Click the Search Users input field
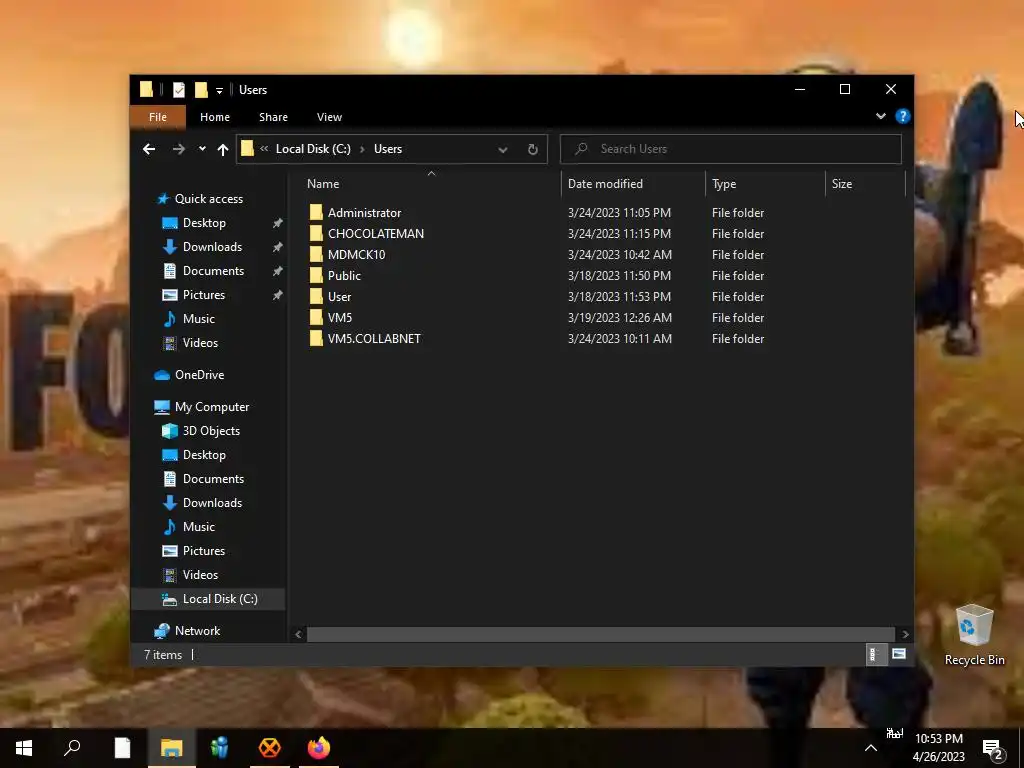Viewport: 1024px width, 768px height. [731, 149]
